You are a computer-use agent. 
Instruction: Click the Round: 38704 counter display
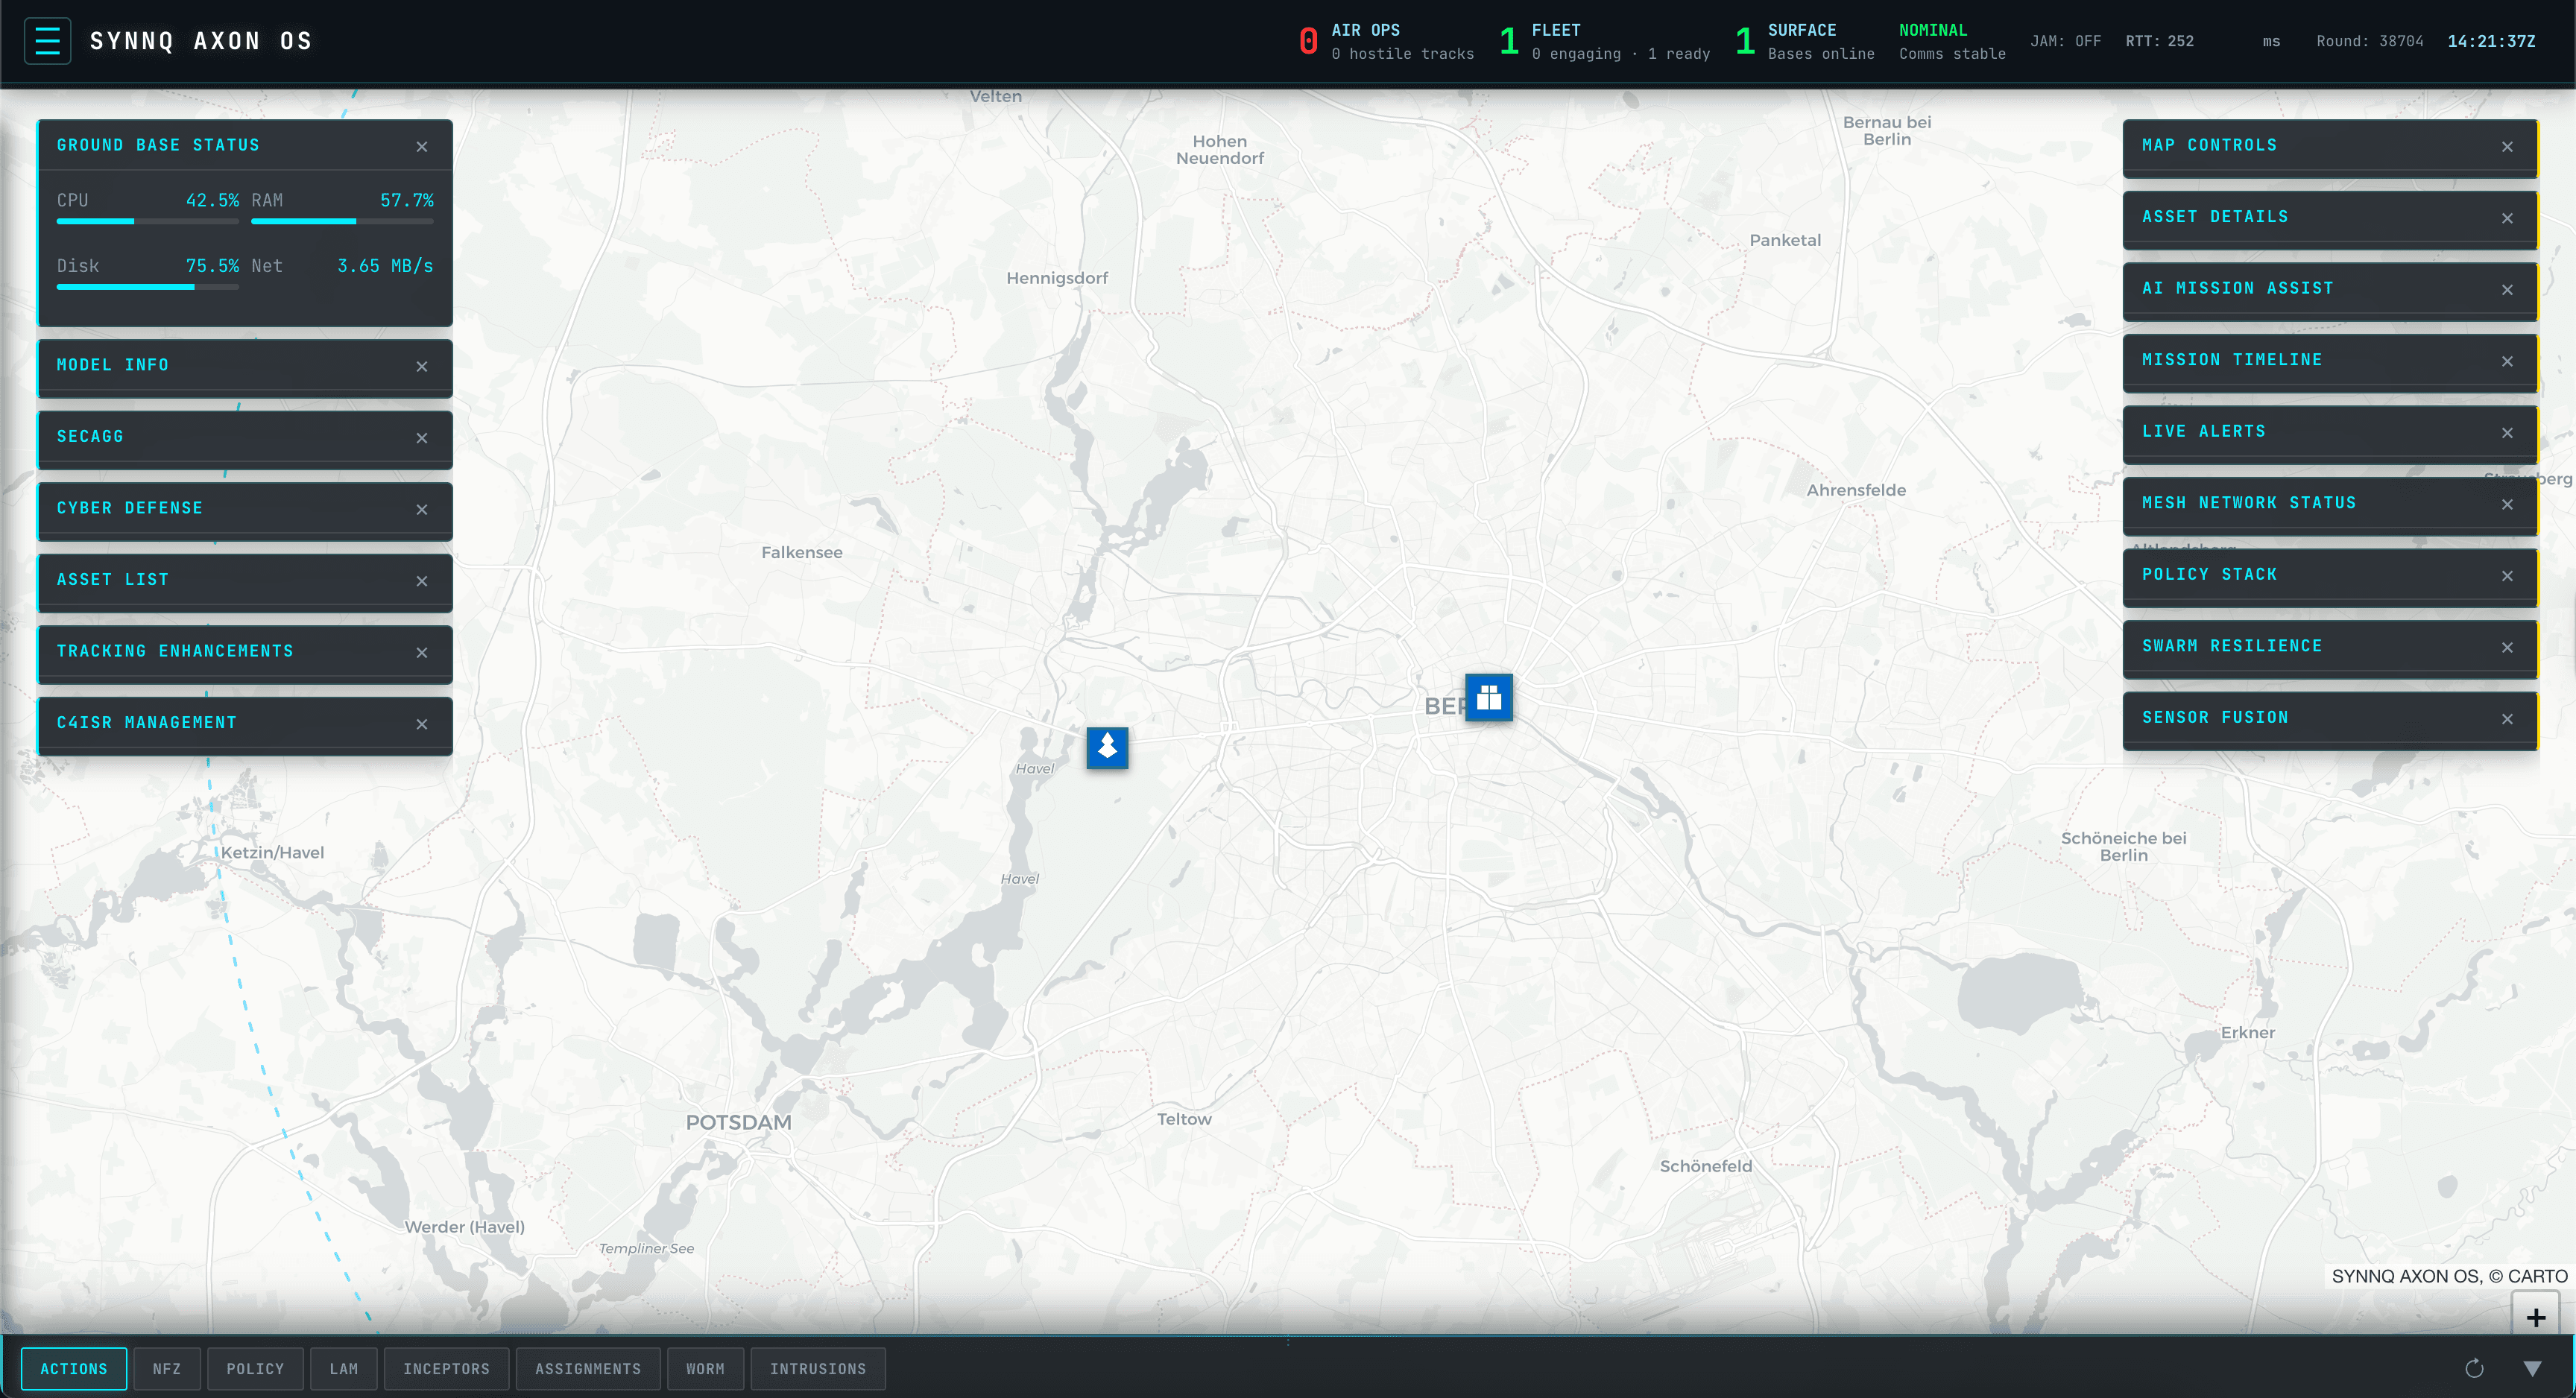click(2370, 41)
